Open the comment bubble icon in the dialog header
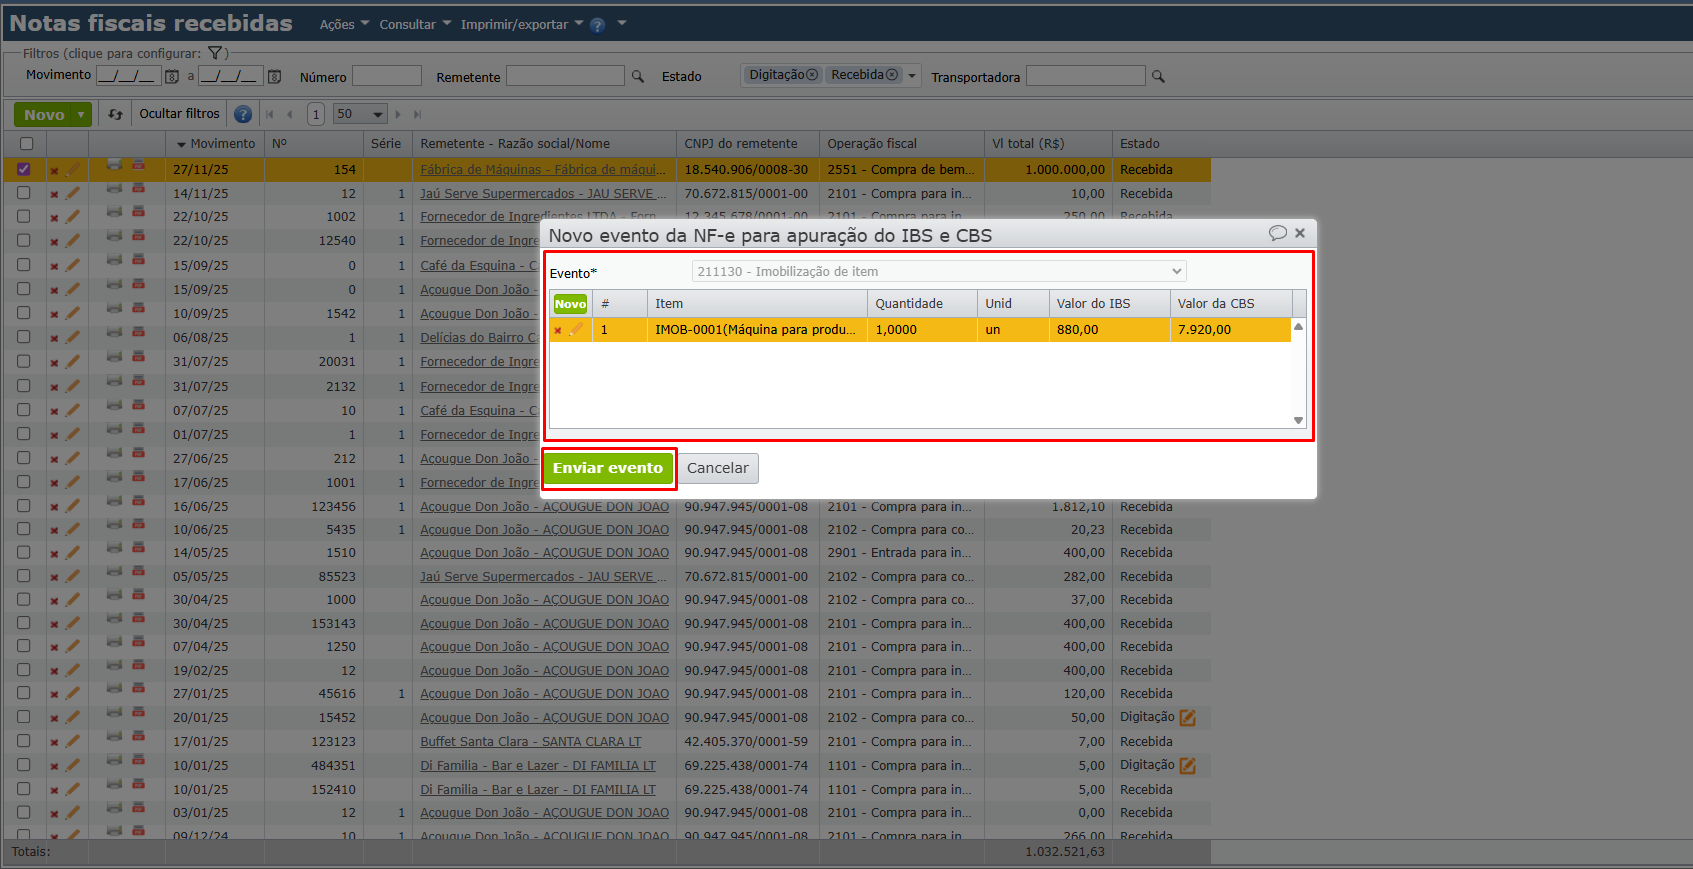Viewport: 1693px width, 869px height. coord(1278,233)
